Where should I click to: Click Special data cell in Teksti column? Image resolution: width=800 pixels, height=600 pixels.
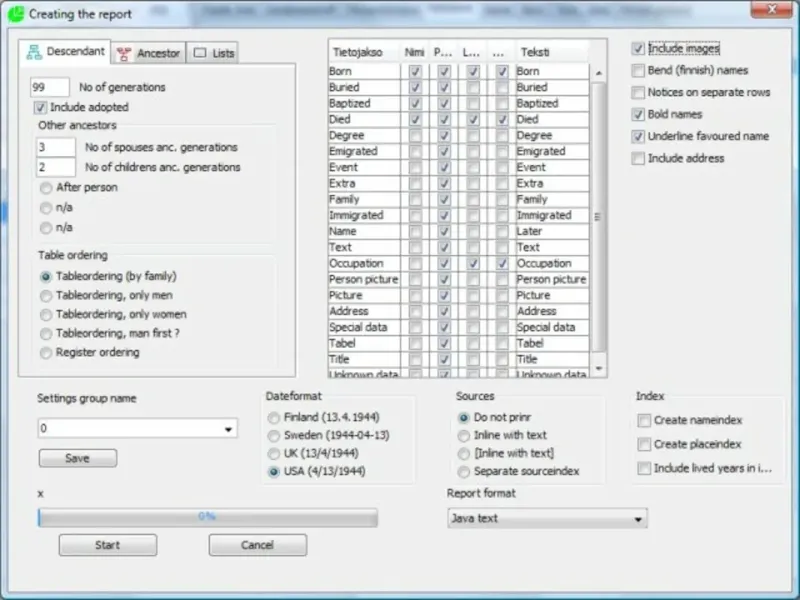pyautogui.click(x=552, y=328)
